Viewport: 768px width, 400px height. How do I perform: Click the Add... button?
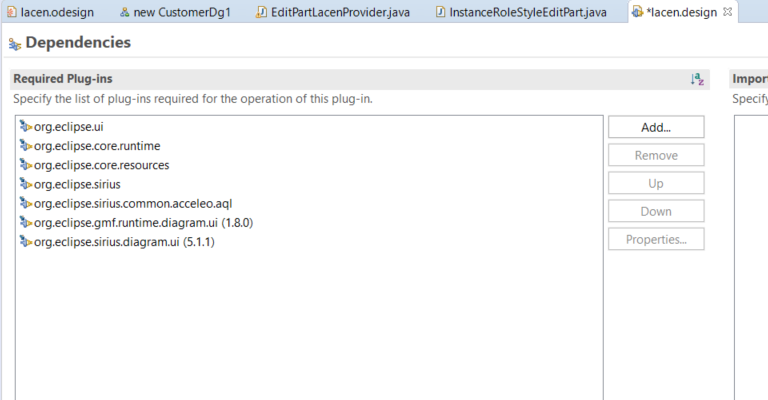(656, 127)
